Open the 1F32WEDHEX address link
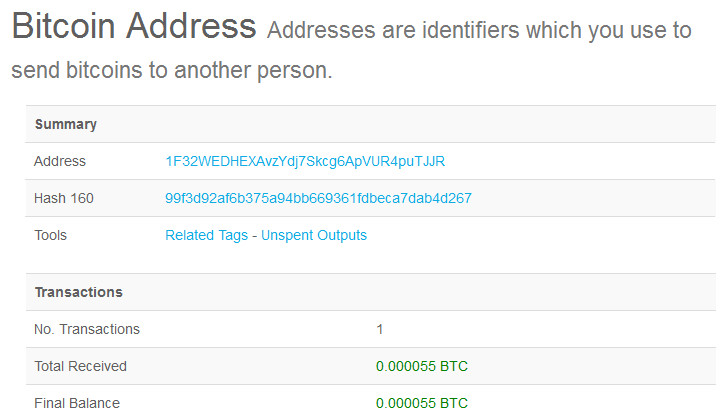The image size is (723, 420). click(x=305, y=161)
